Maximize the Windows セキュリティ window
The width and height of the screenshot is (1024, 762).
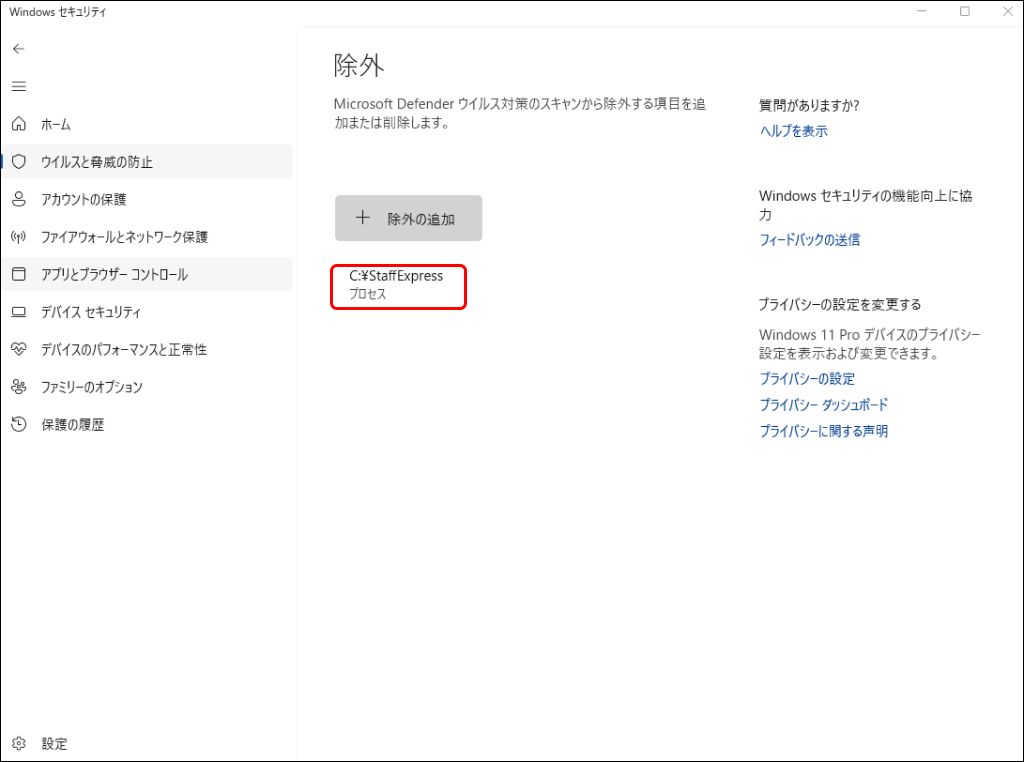coord(965,12)
